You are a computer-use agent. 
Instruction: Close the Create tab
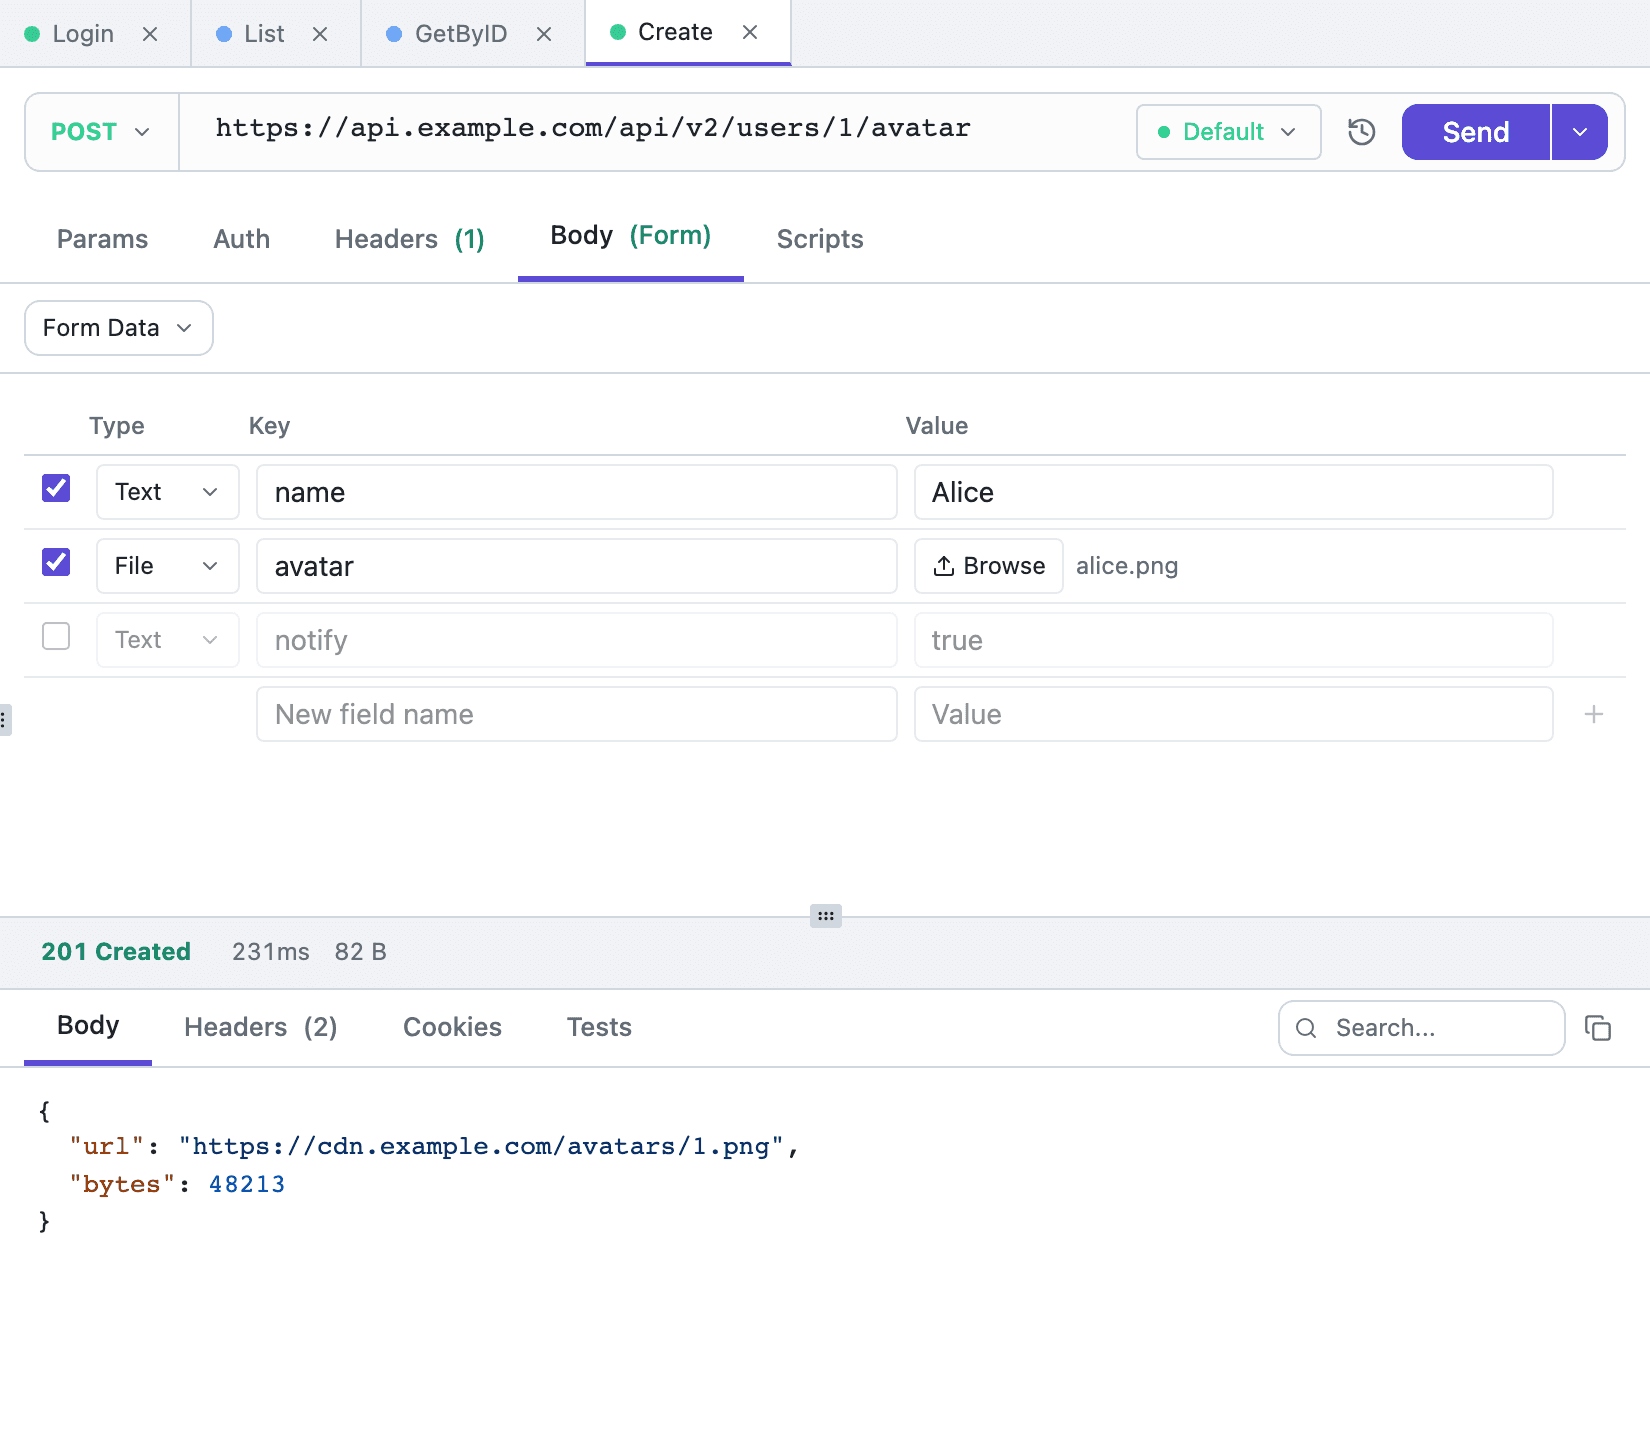tap(750, 32)
